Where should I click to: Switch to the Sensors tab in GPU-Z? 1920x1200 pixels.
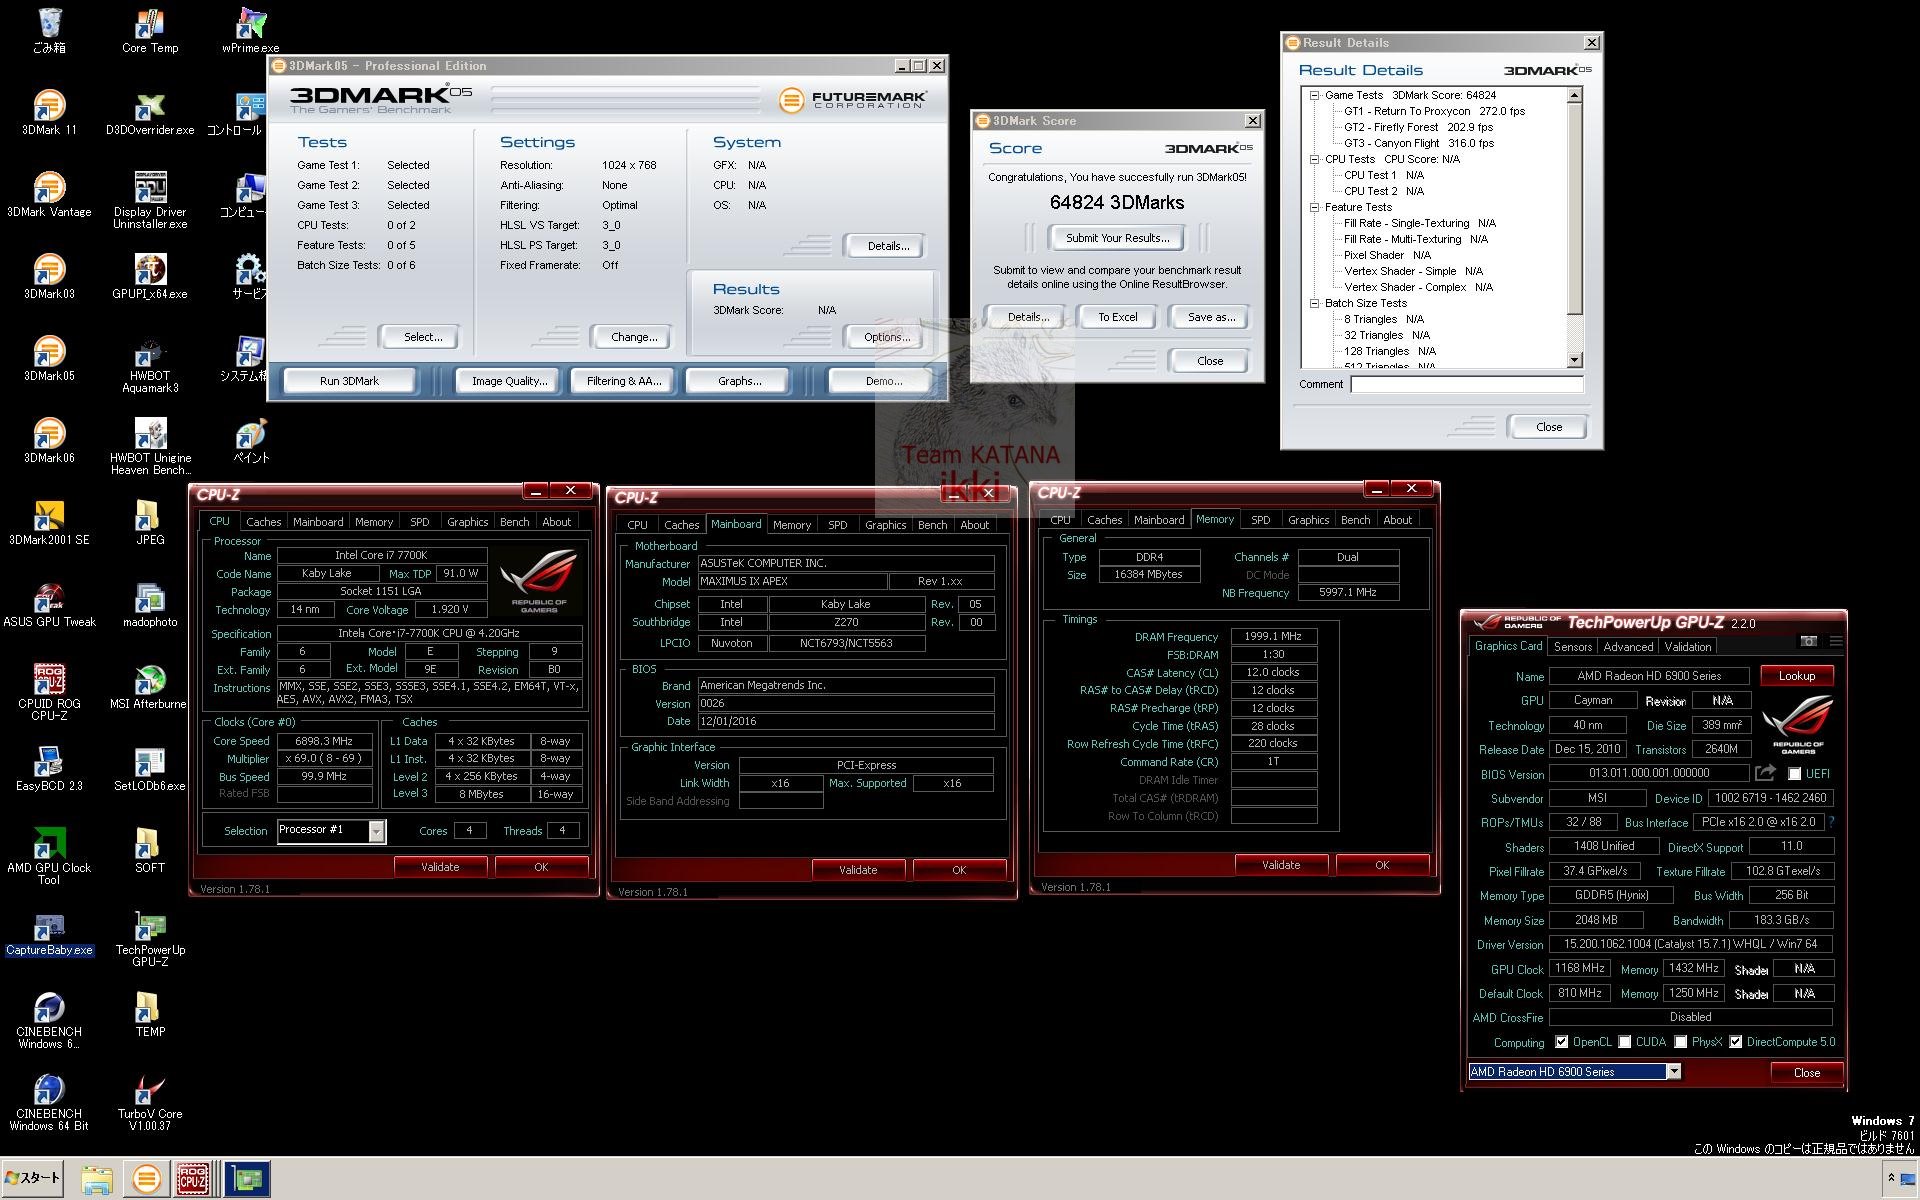1572,647
